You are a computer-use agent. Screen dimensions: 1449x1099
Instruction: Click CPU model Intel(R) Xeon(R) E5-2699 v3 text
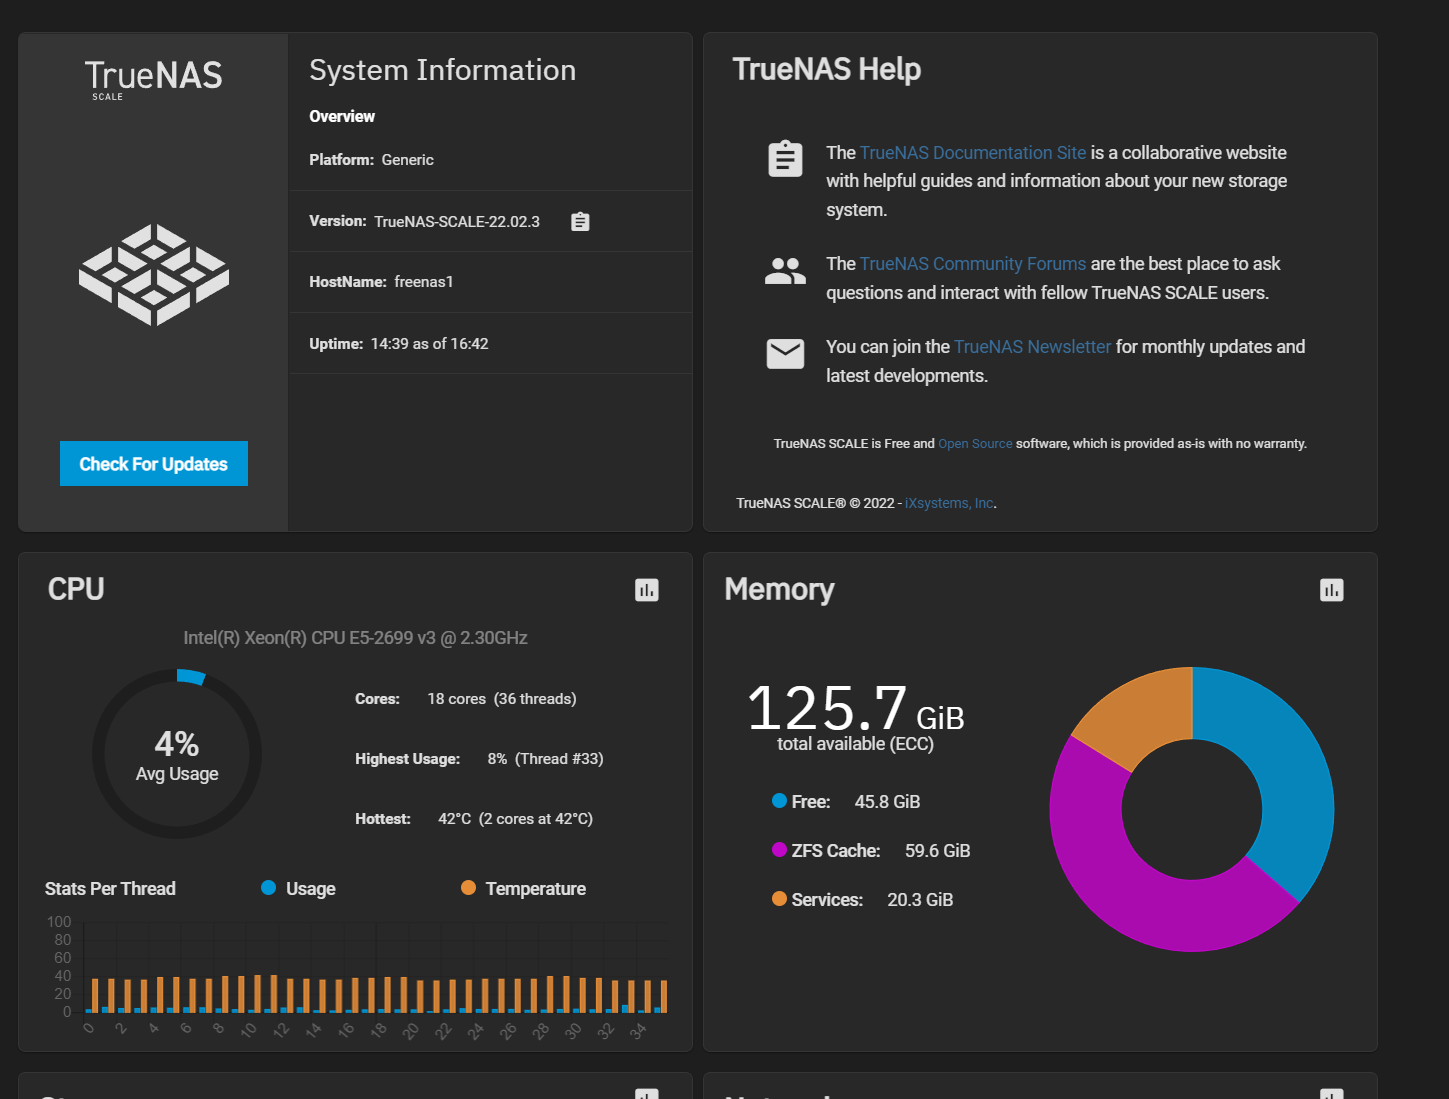point(355,638)
